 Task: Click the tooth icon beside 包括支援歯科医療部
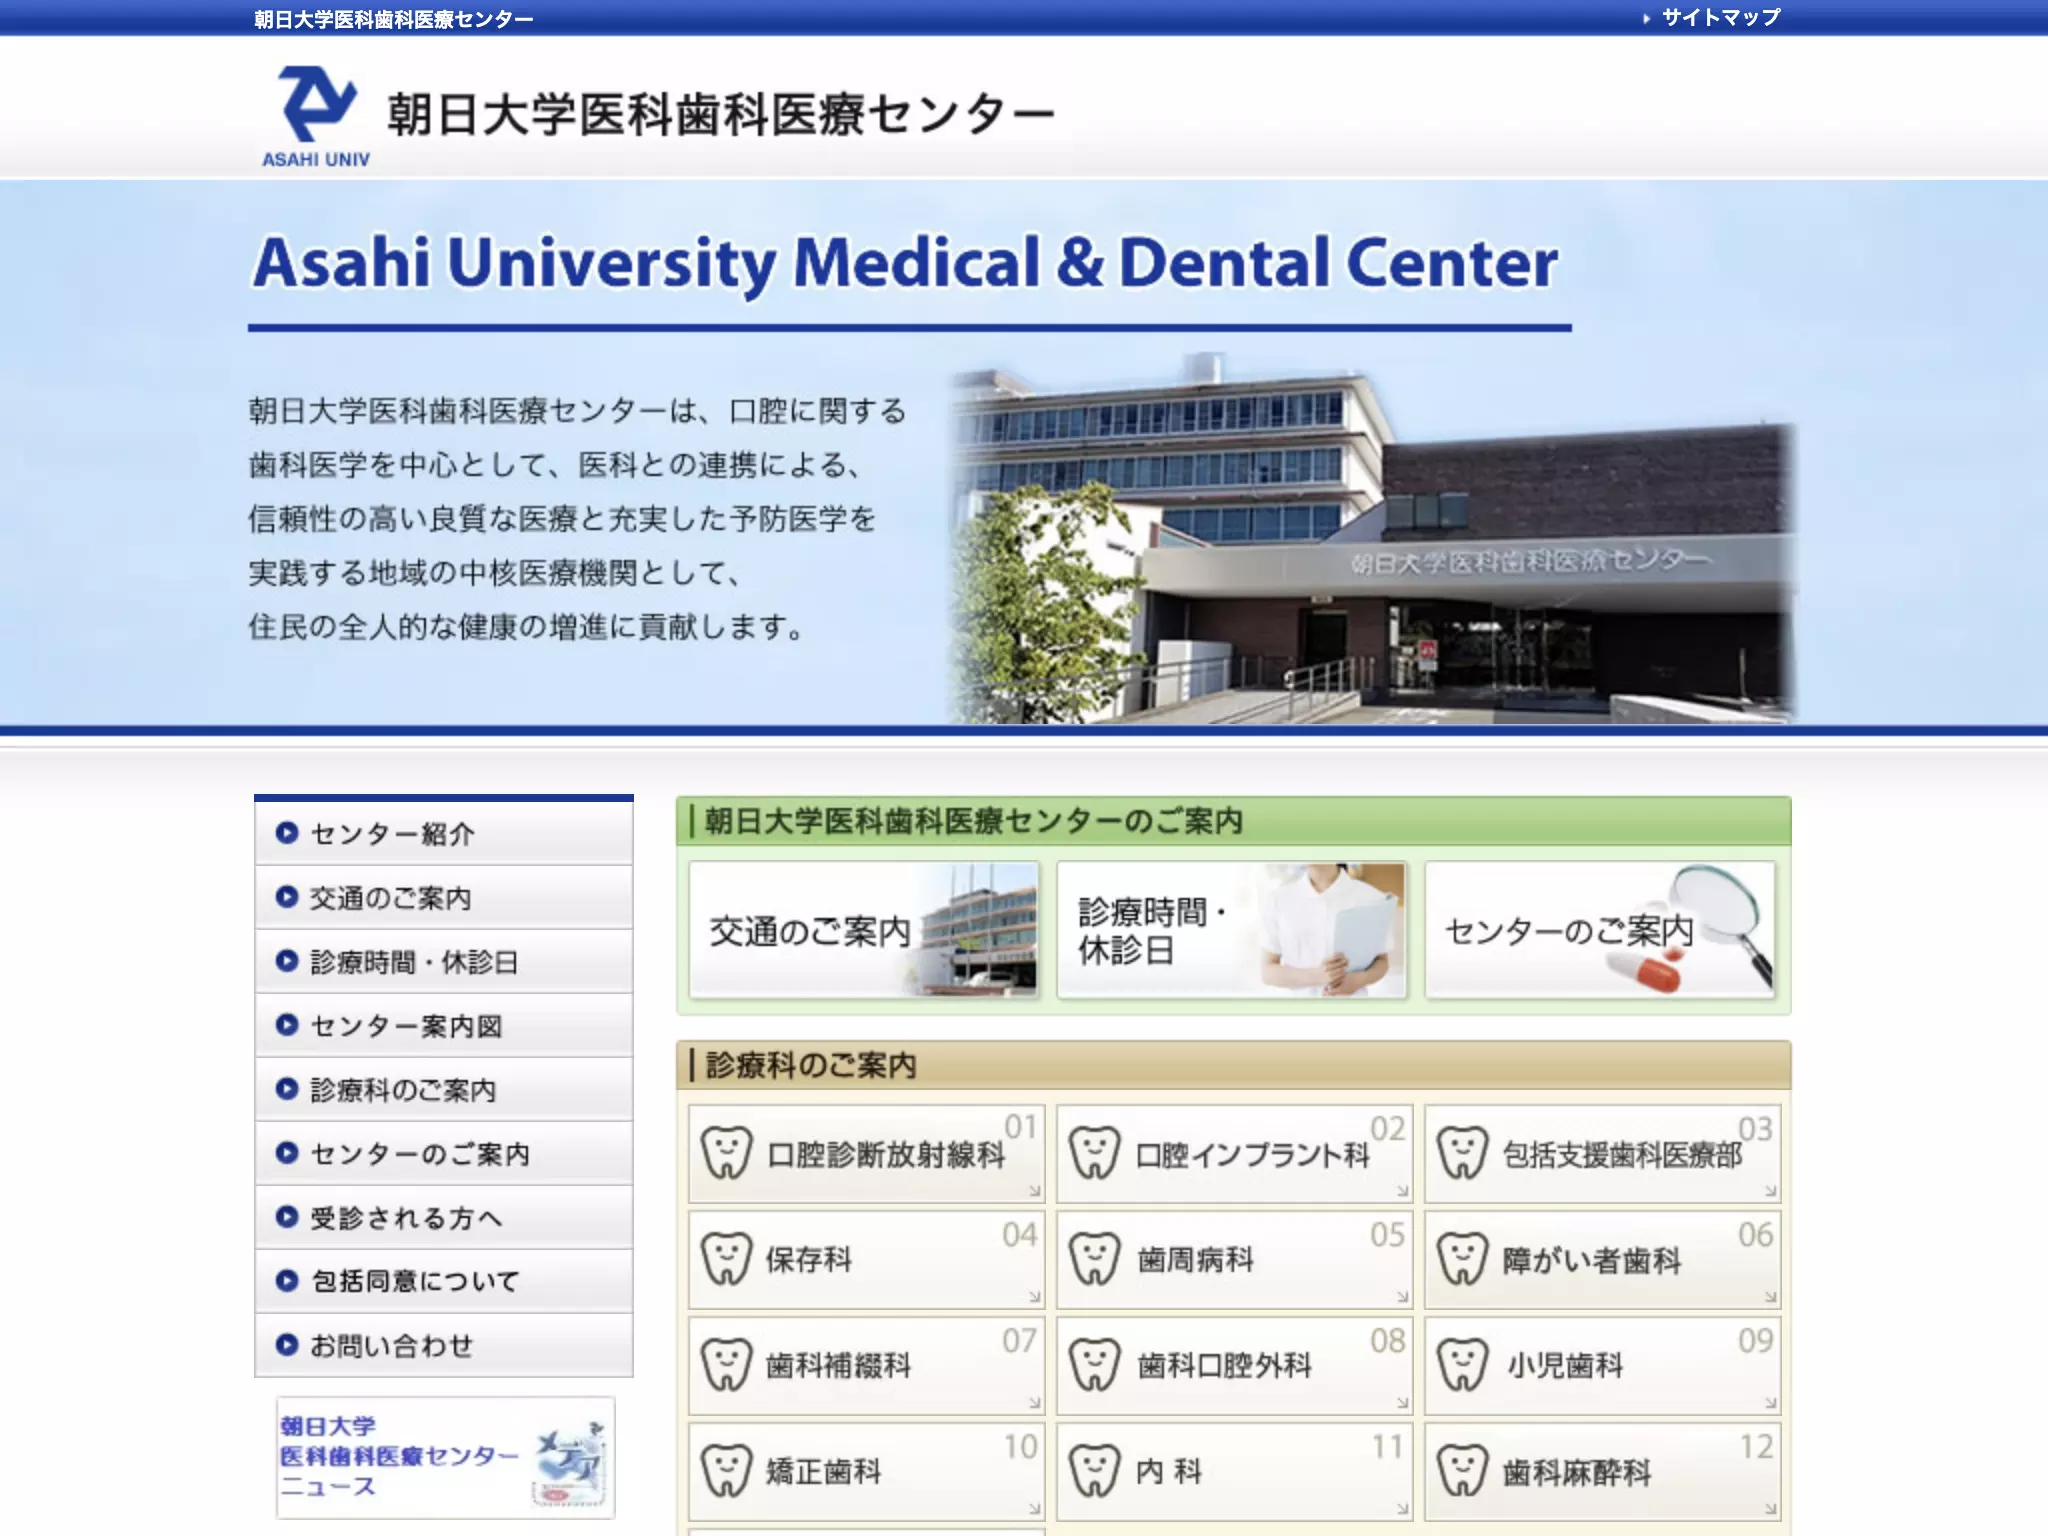click(1462, 1153)
